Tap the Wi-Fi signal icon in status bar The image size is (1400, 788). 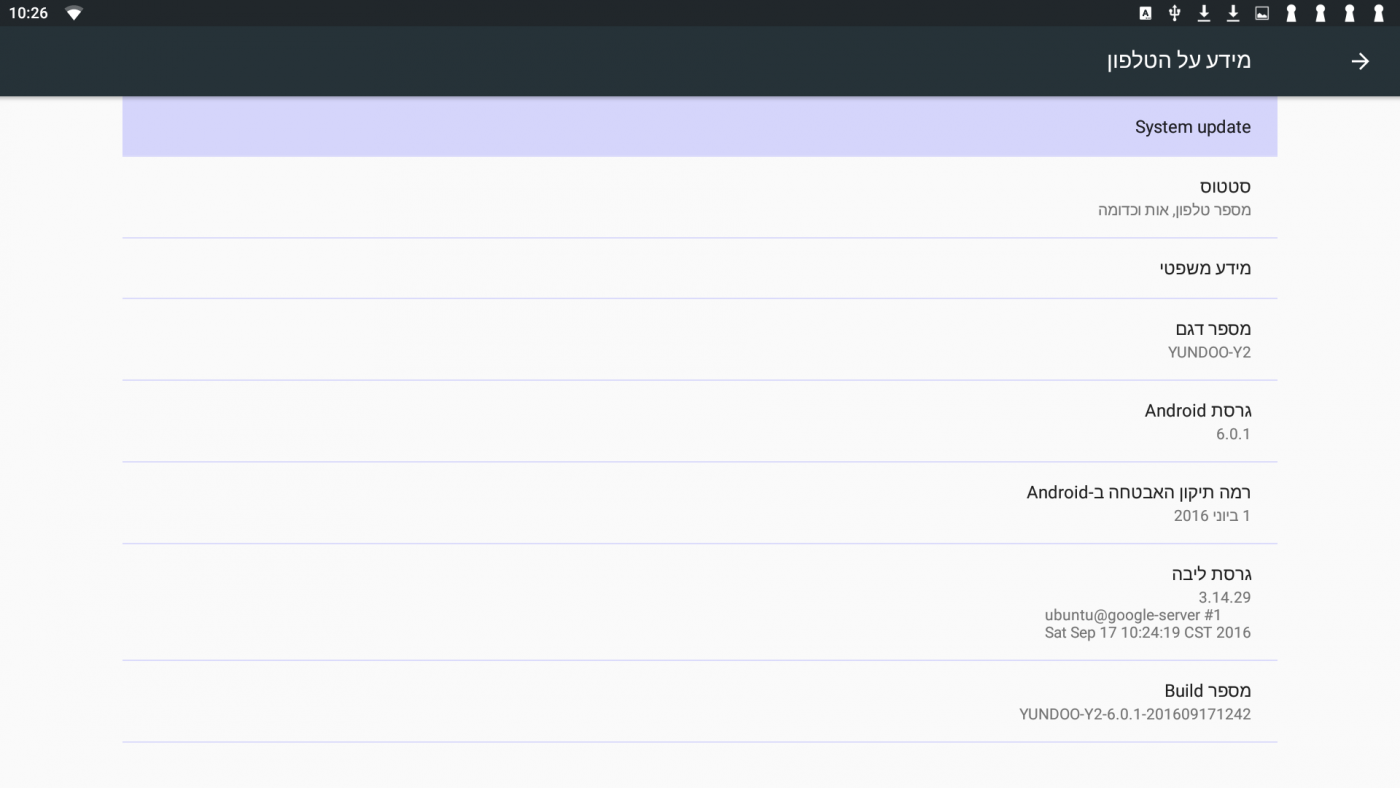click(x=74, y=13)
